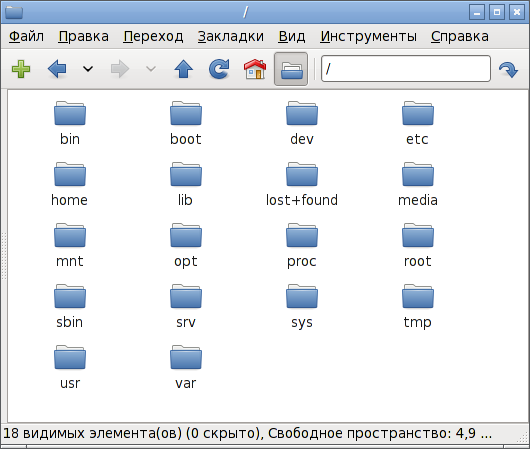Select the etc folder icon
The image size is (530, 449).
418,113
